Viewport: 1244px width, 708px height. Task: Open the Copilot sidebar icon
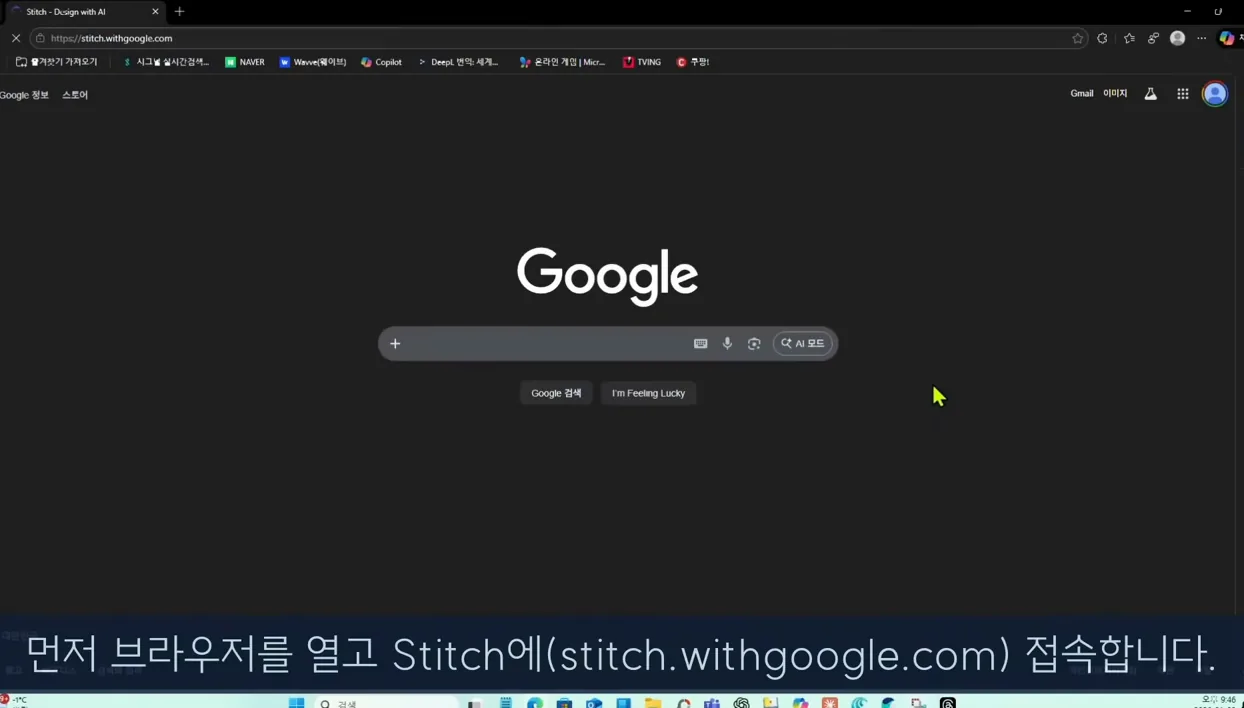(1227, 38)
